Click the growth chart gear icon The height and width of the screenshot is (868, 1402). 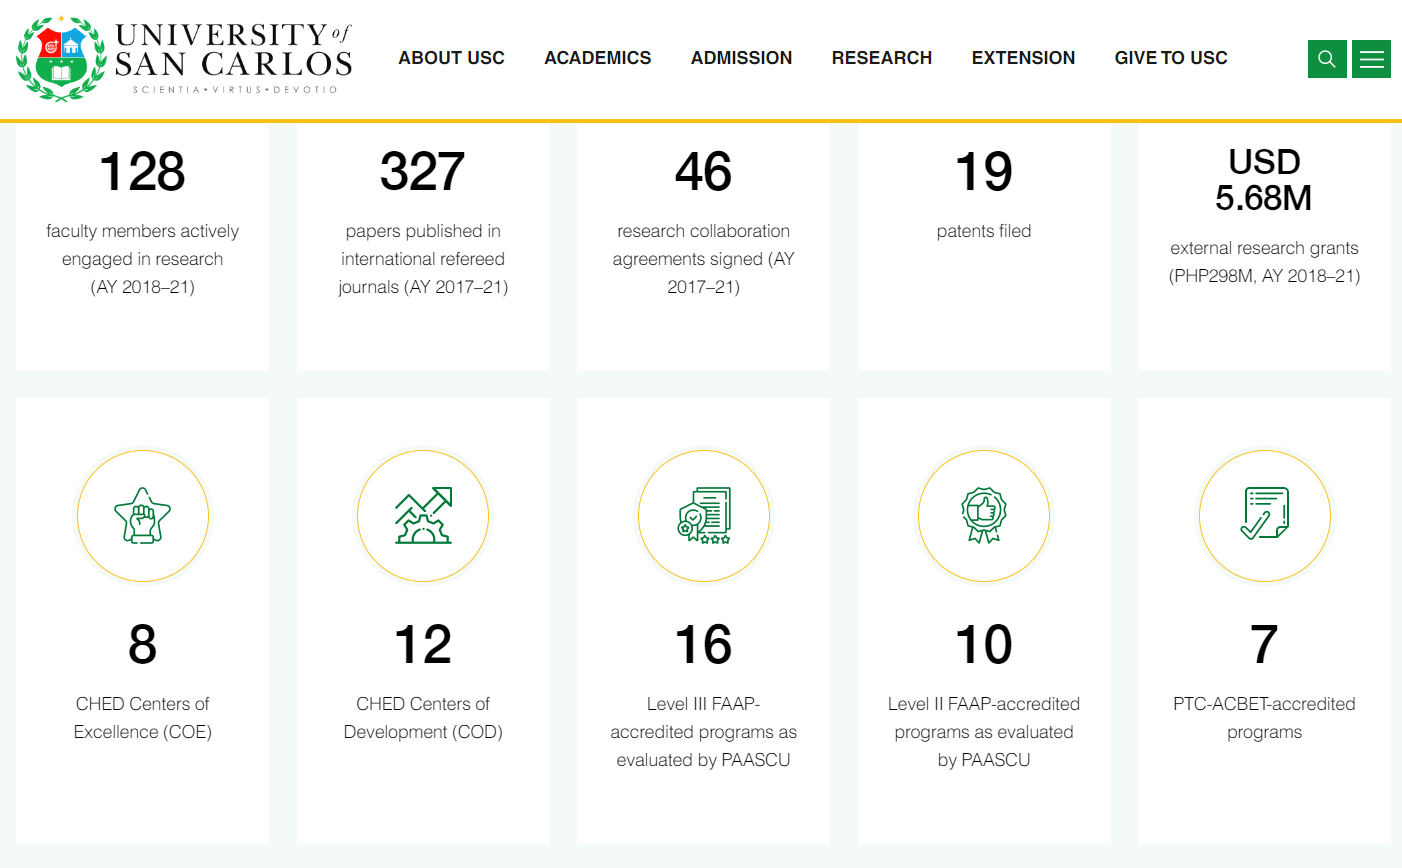pyautogui.click(x=423, y=516)
